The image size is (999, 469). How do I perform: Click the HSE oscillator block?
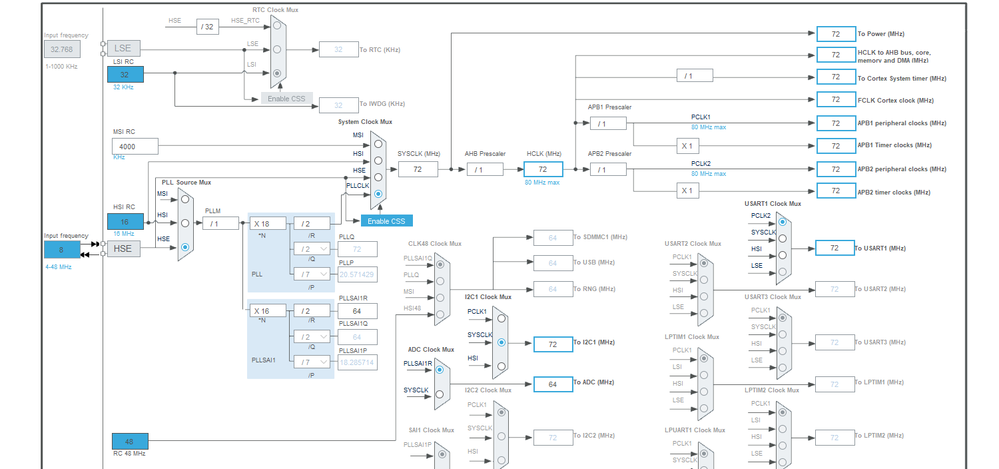124,249
